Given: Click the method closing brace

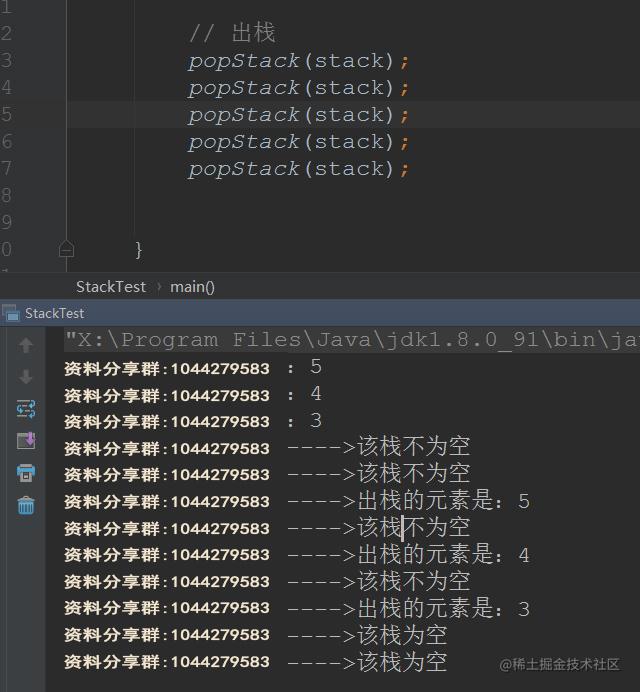Looking at the screenshot, I should (139, 250).
